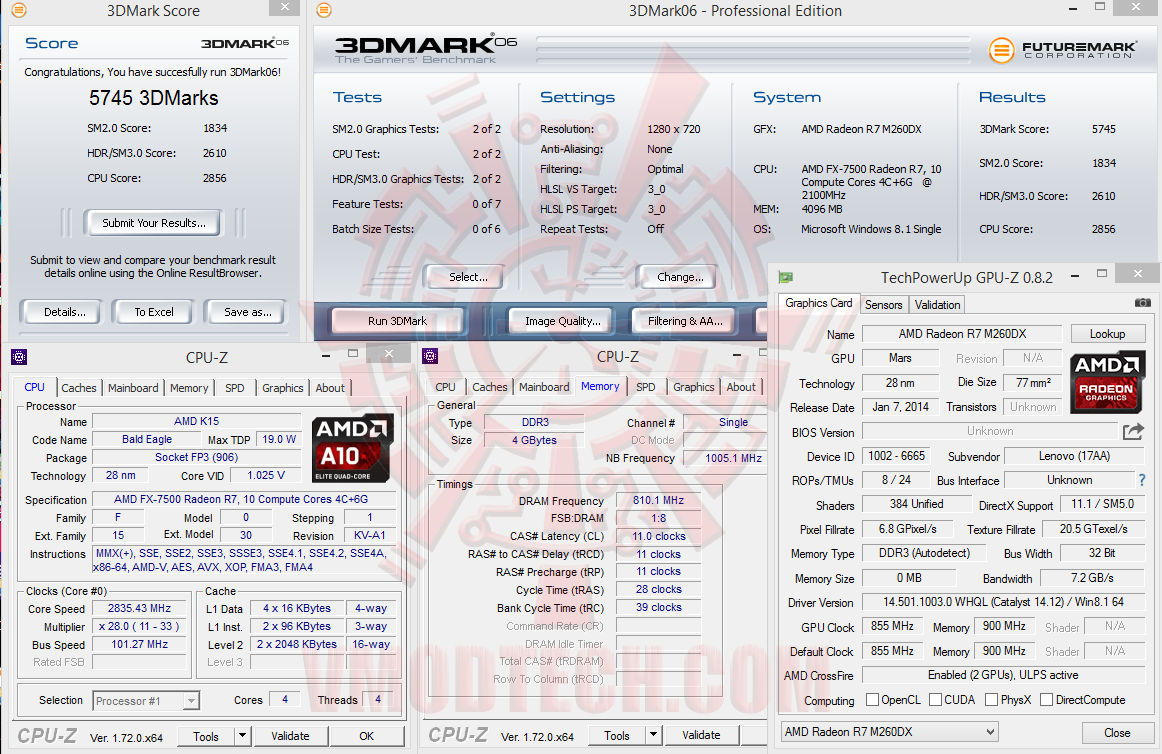The height and width of the screenshot is (754, 1162).
Task: Click OK button in left CPU-Z
Action: [367, 735]
